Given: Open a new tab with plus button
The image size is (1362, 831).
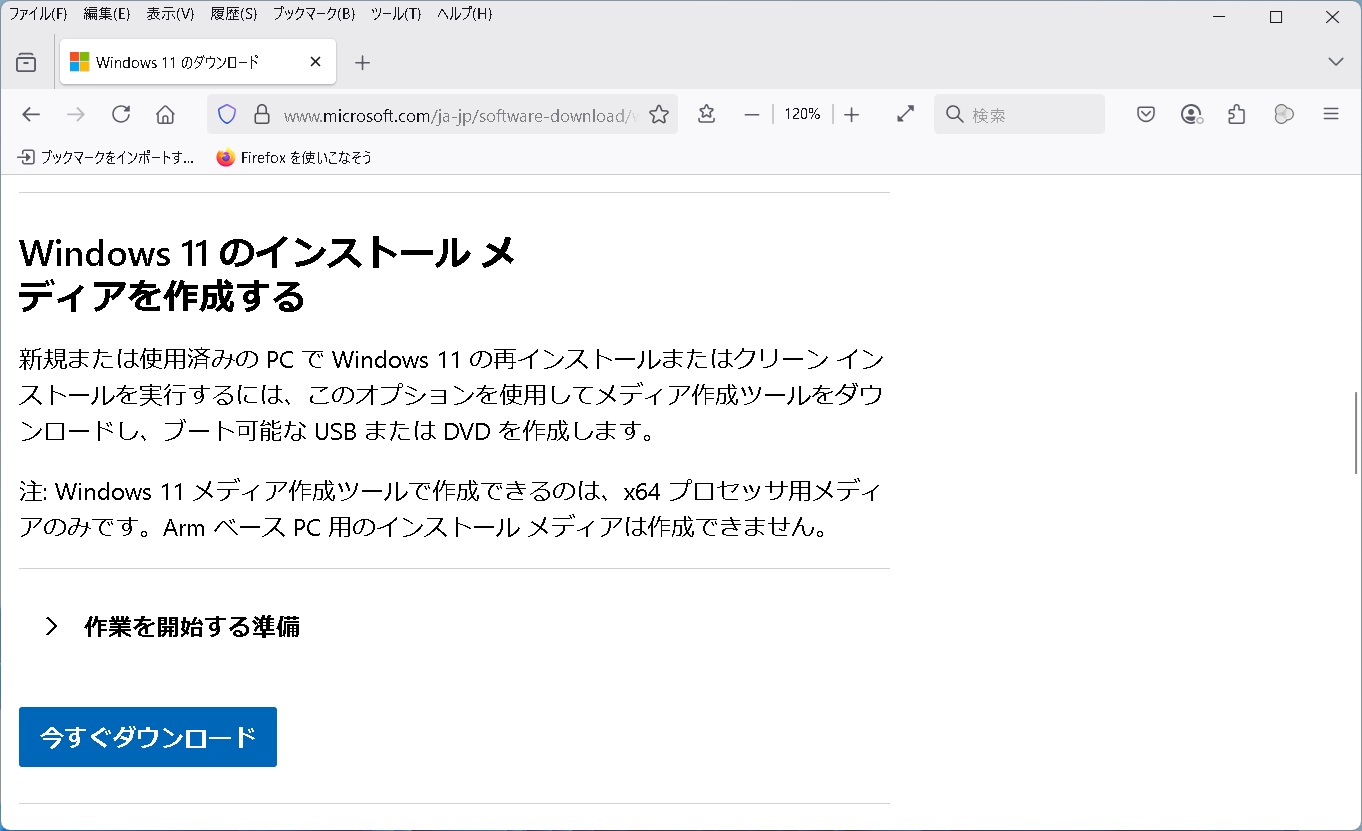Looking at the screenshot, I should click(363, 63).
